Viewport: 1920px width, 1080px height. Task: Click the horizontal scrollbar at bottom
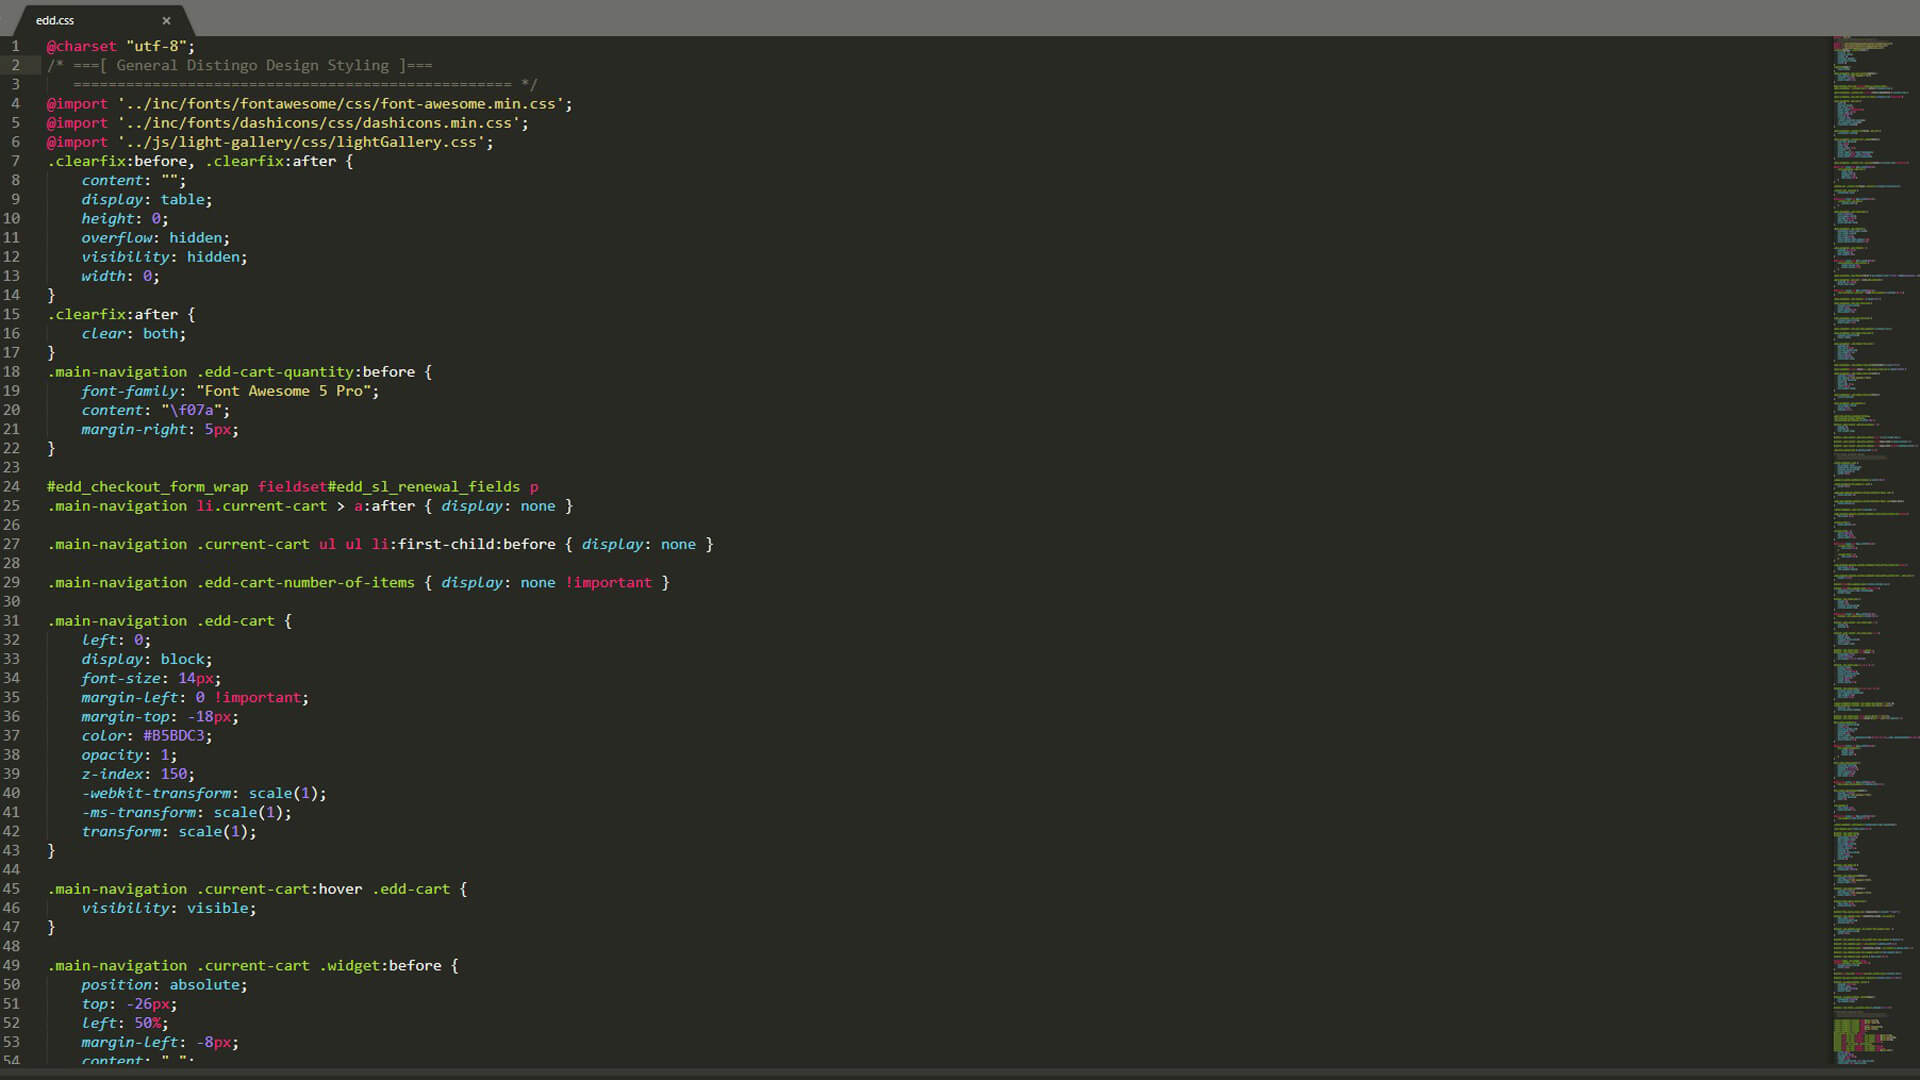[900, 1073]
